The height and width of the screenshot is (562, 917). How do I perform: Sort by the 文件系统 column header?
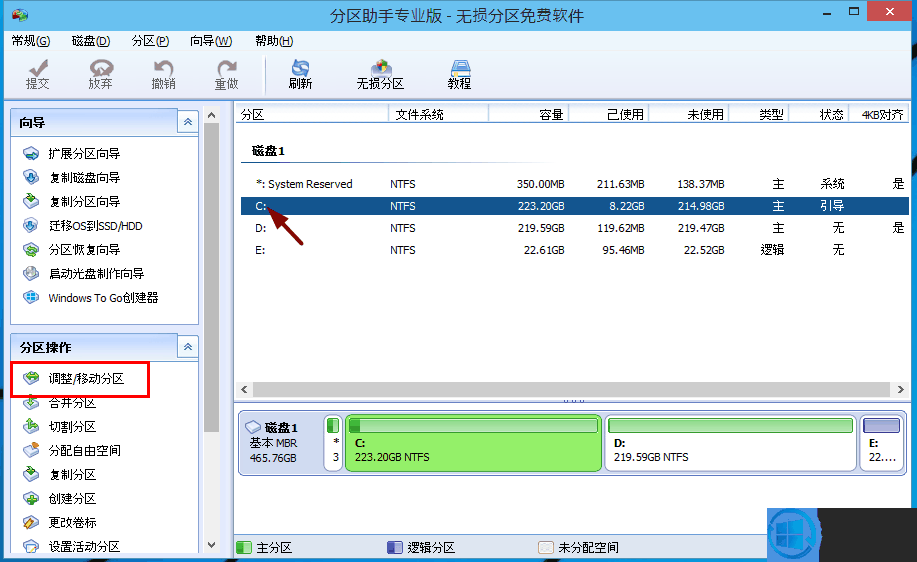439,115
